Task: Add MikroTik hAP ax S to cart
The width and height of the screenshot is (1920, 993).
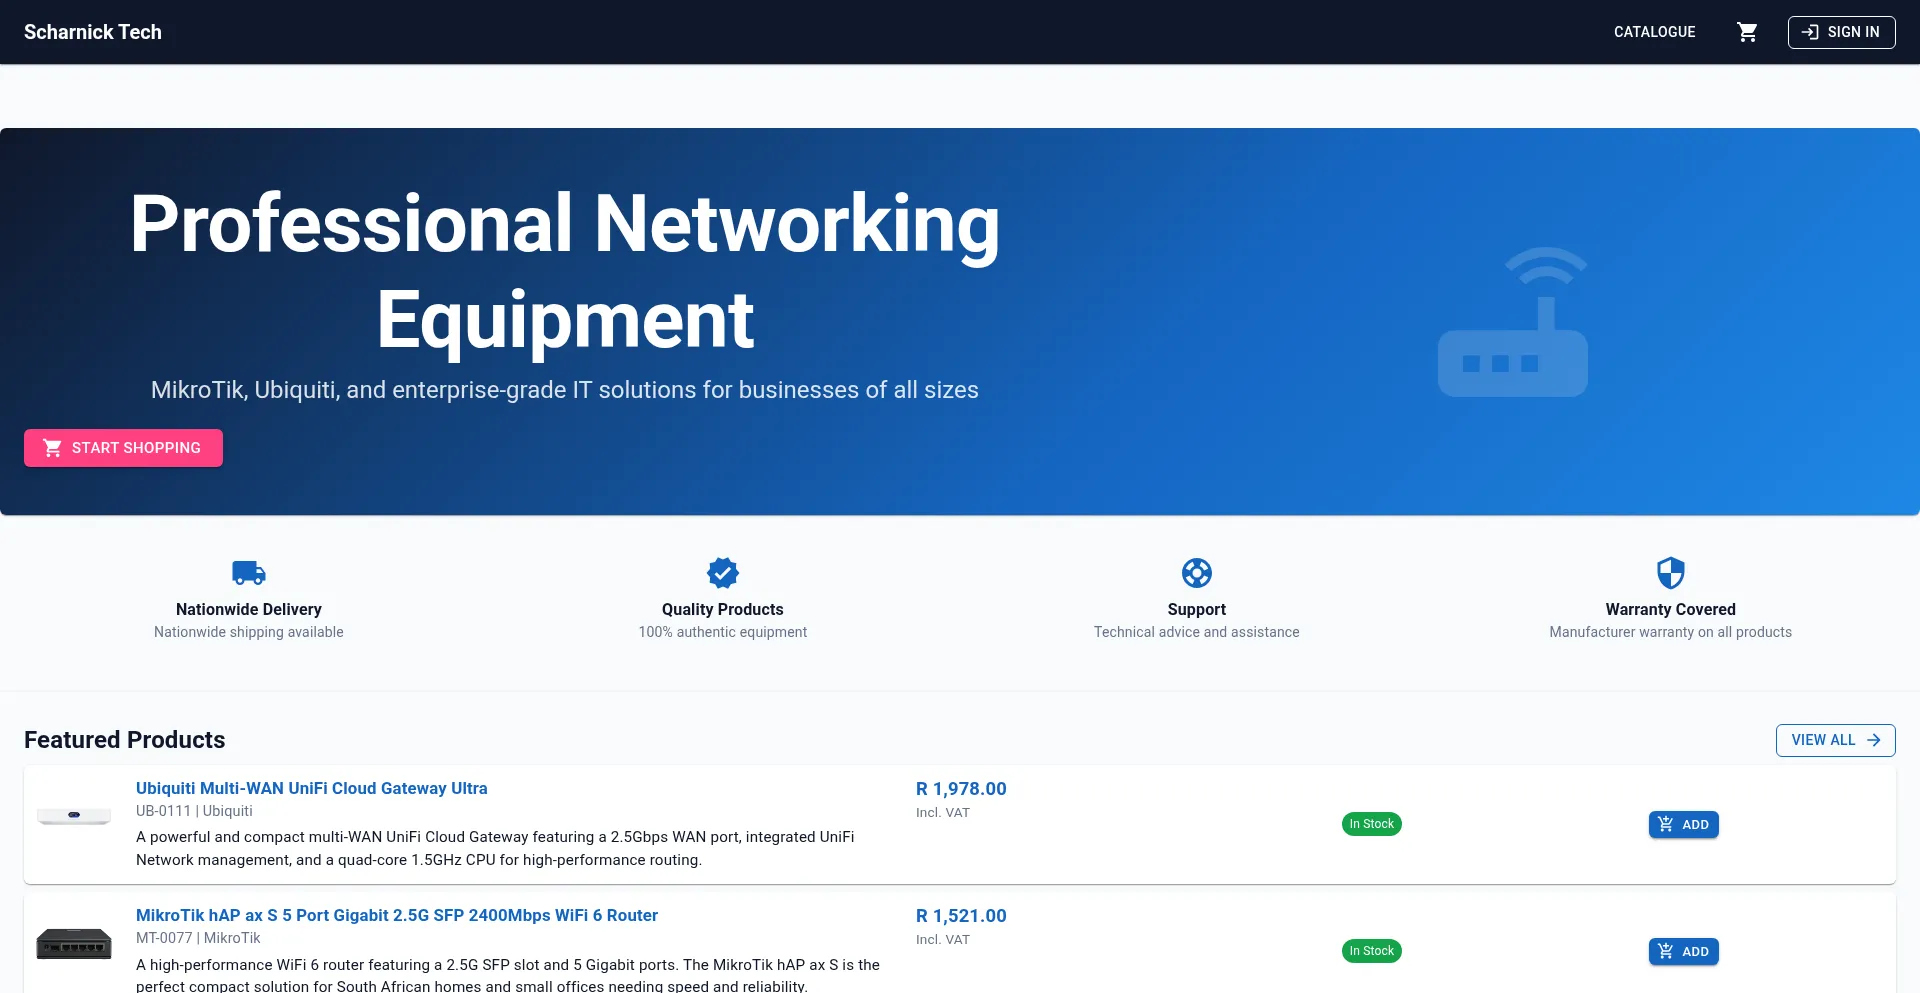Action: tap(1683, 952)
